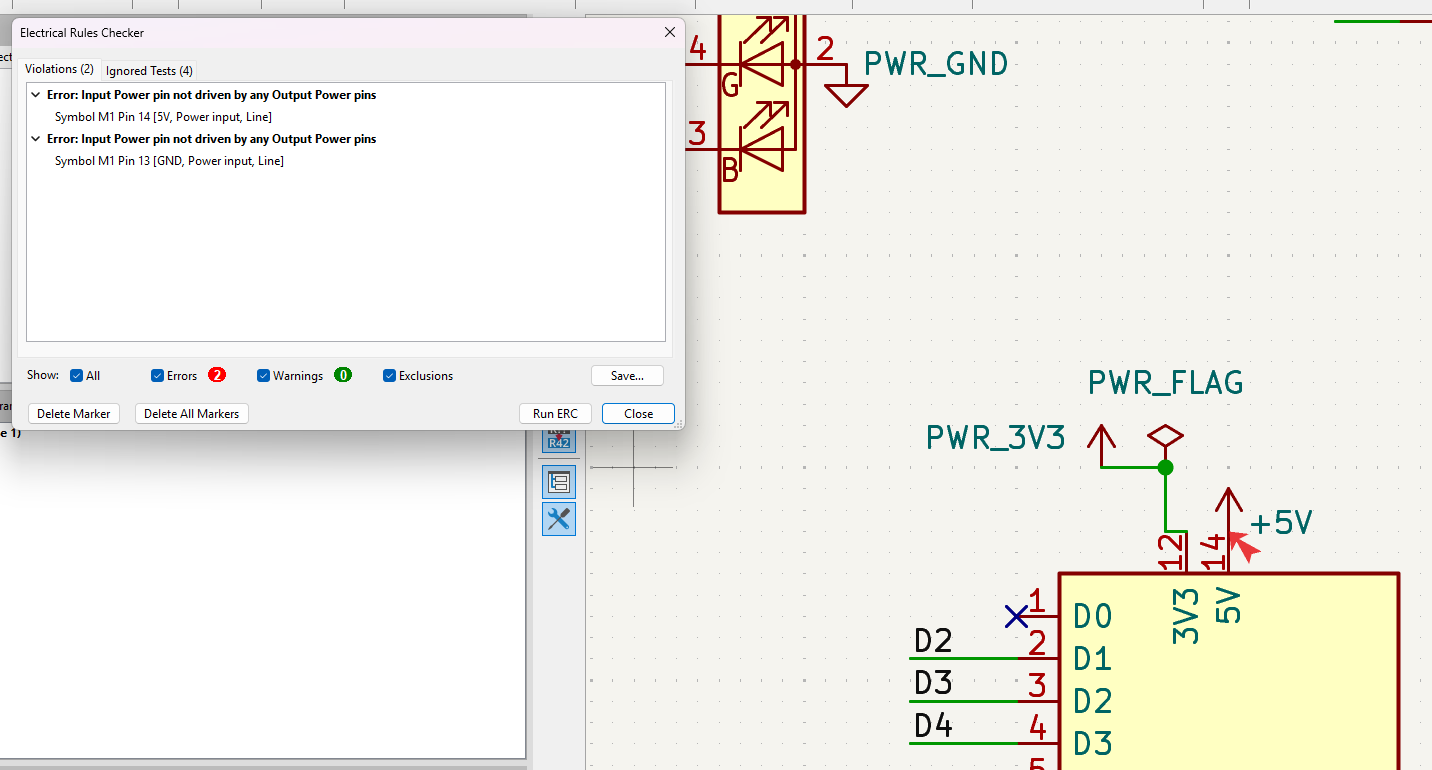1432x770 pixels.
Task: Close the Electrical Rules Checker with X
Action: point(670,33)
